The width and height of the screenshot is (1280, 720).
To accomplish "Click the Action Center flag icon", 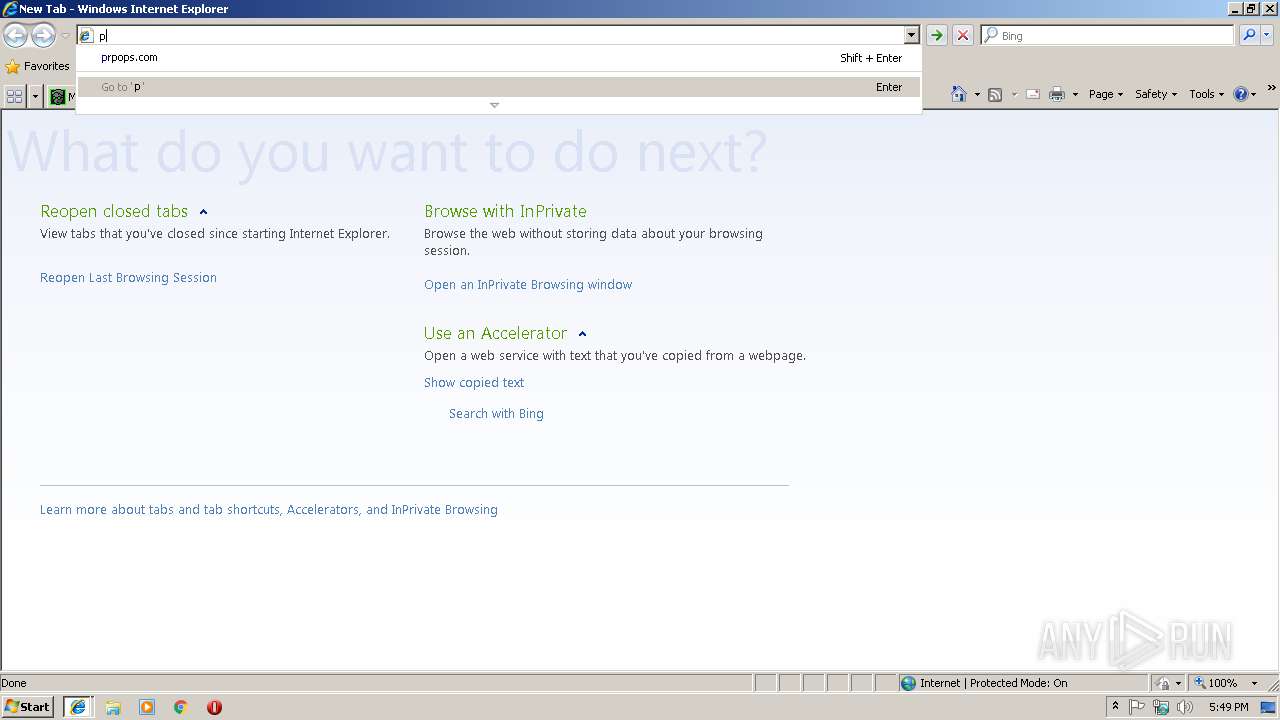I will 1138,707.
